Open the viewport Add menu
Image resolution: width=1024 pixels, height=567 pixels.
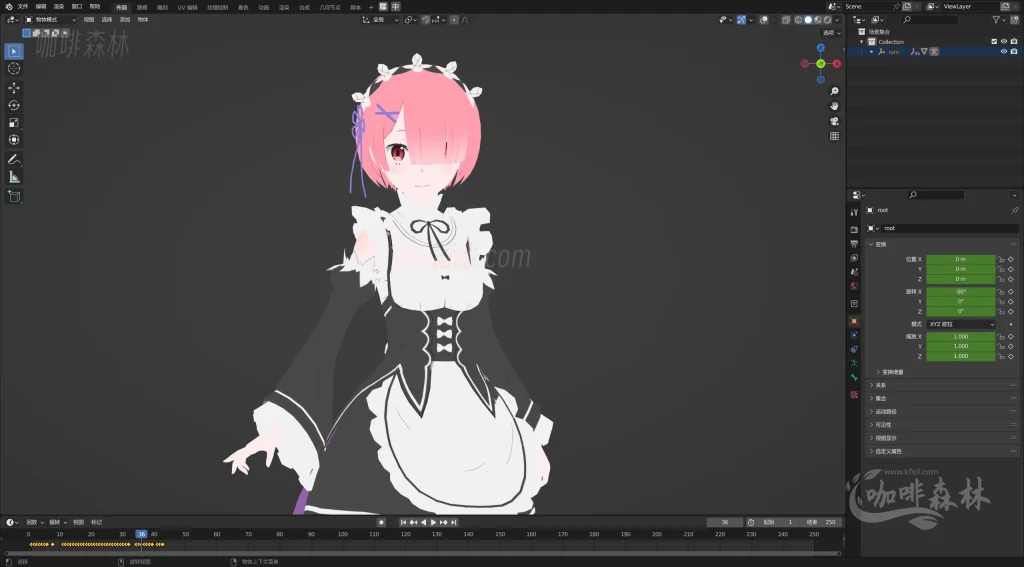click(125, 20)
